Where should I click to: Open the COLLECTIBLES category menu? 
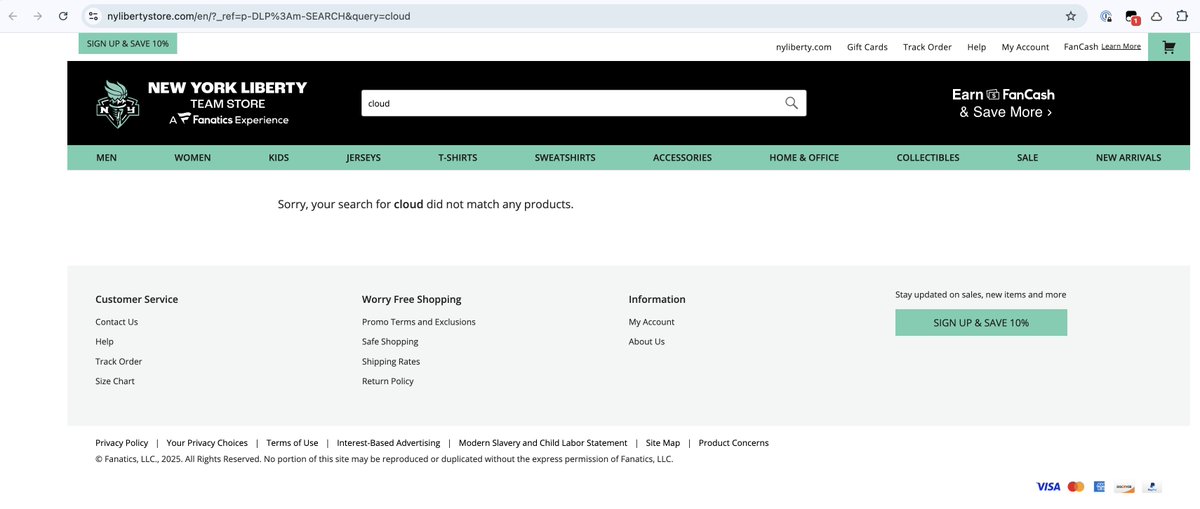click(928, 158)
